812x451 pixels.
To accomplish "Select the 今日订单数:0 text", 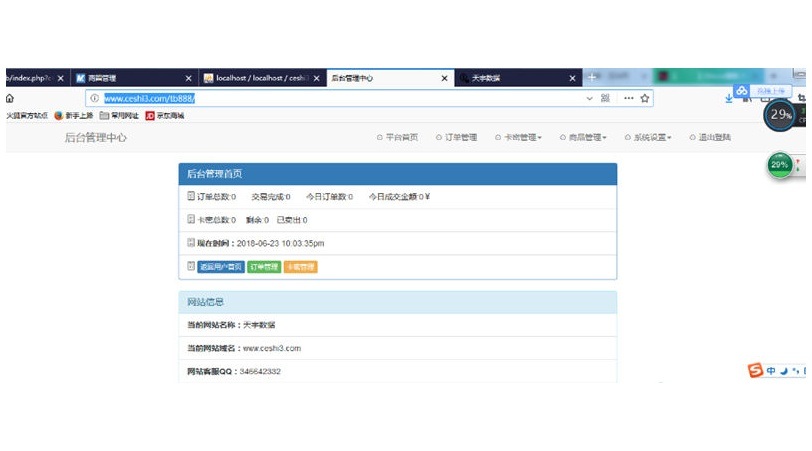I will coord(329,197).
